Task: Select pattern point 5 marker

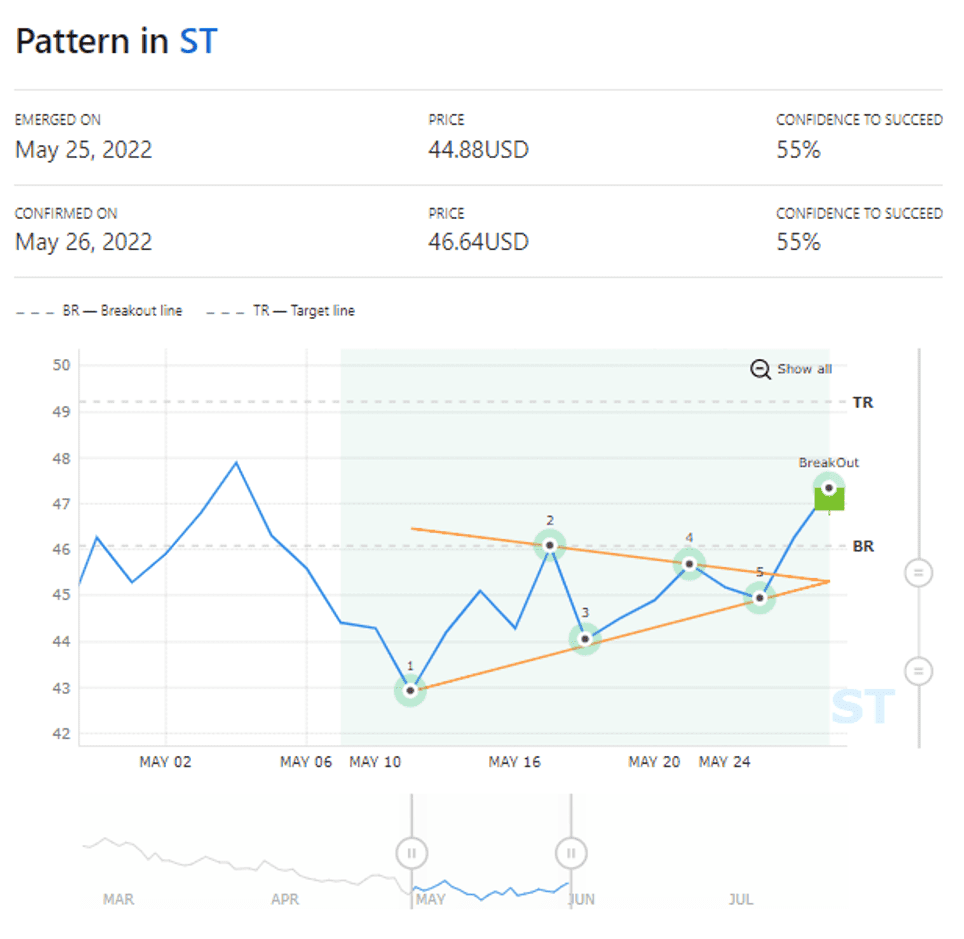Action: point(760,598)
